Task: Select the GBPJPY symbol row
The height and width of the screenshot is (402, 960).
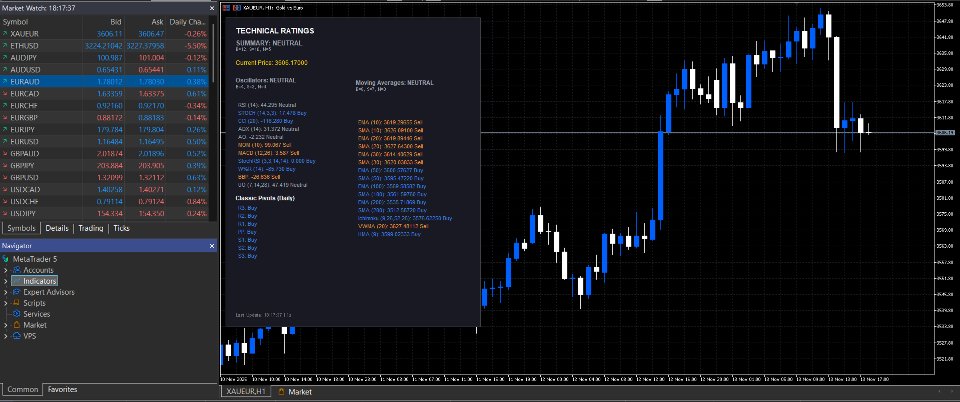Action: coord(105,166)
